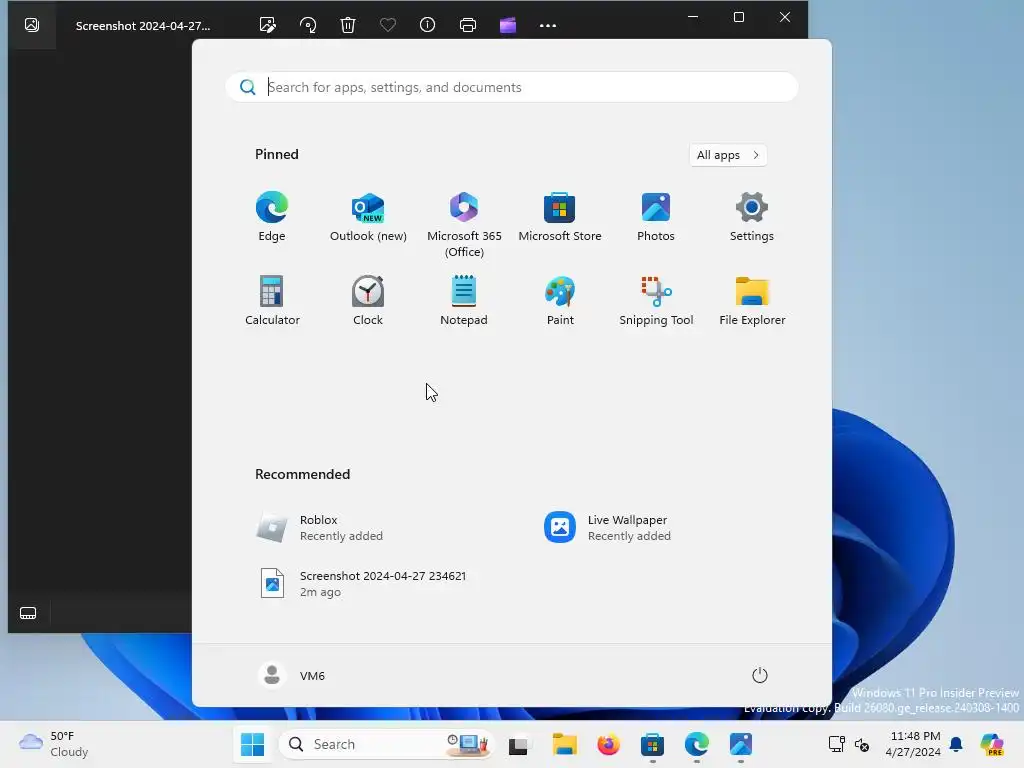Open notifications bell in taskbar
This screenshot has width=1024, height=768.
tap(956, 744)
